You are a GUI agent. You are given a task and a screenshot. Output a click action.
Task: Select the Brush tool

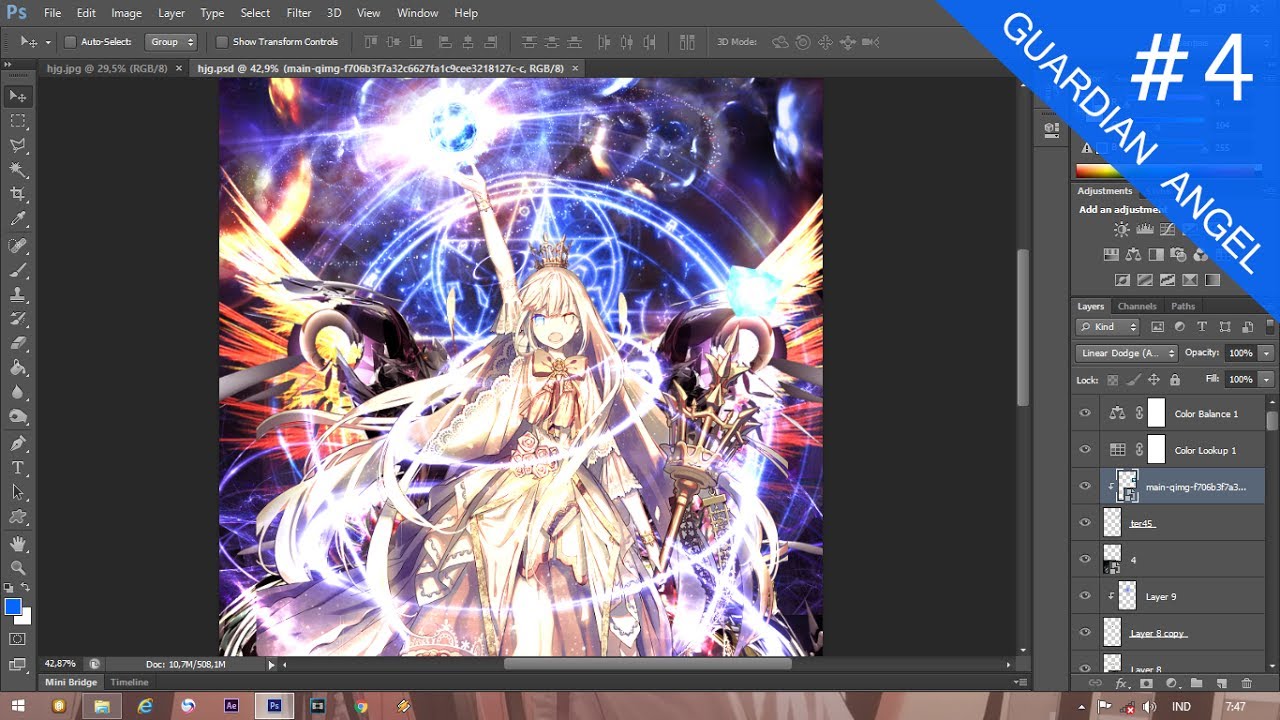click(x=18, y=271)
